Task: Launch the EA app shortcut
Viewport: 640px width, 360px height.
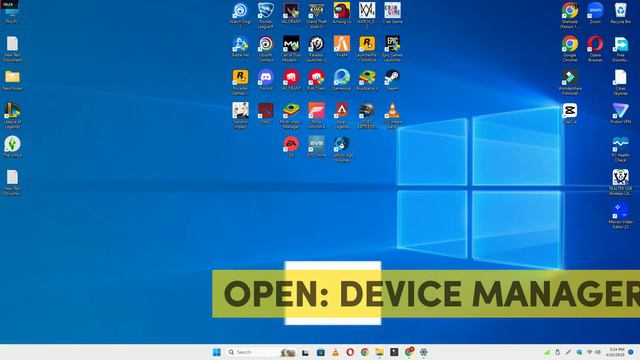Action: pos(291,147)
